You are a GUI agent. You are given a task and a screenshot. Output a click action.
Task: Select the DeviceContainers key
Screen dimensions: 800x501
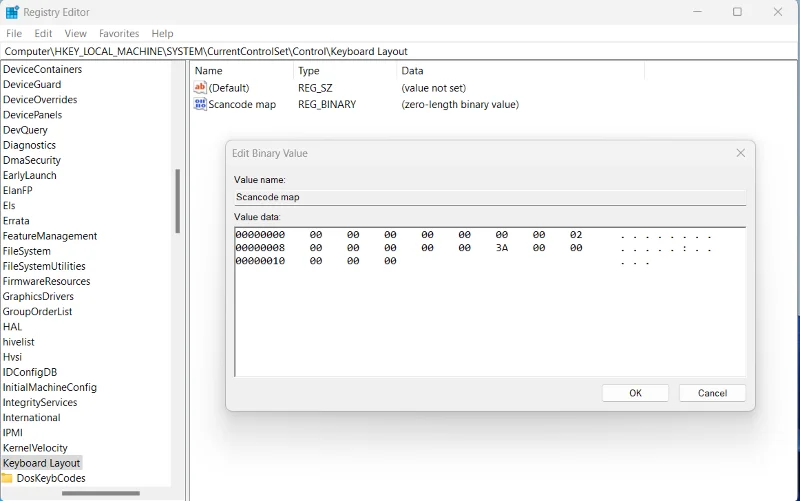coord(42,69)
